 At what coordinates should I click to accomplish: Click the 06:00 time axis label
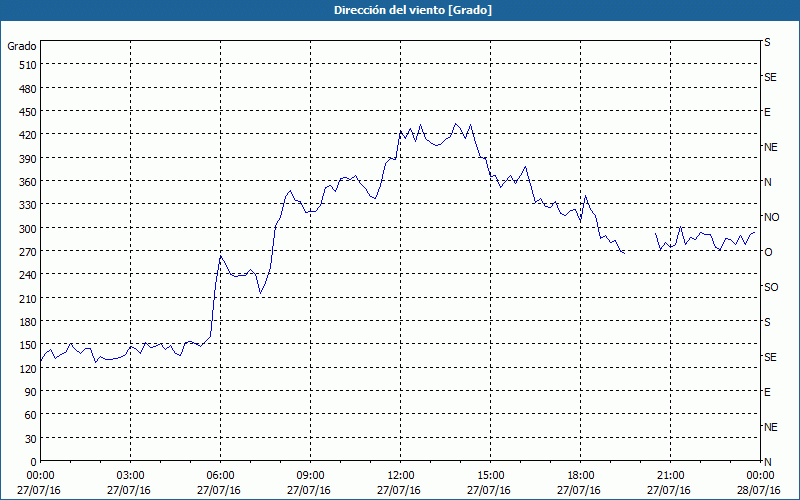[219, 476]
